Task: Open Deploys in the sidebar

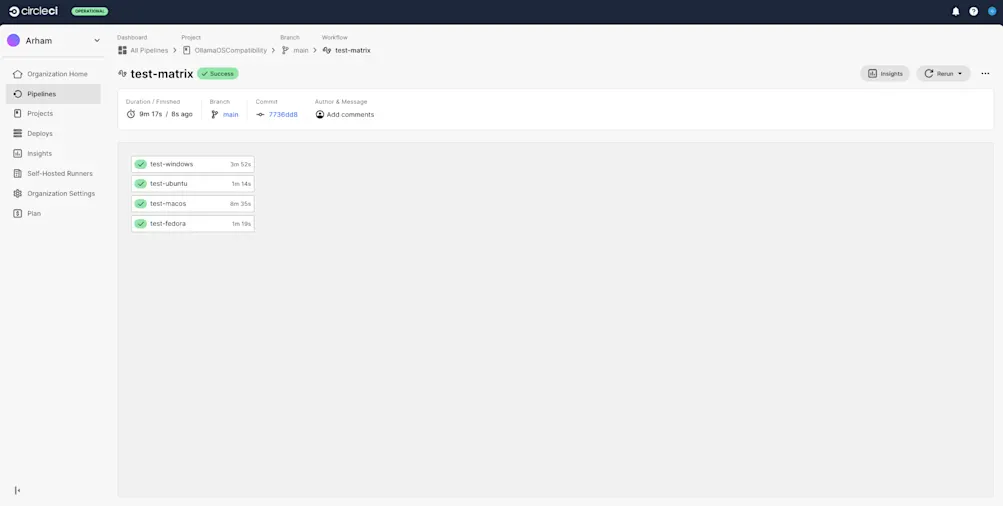Action: 53,134
